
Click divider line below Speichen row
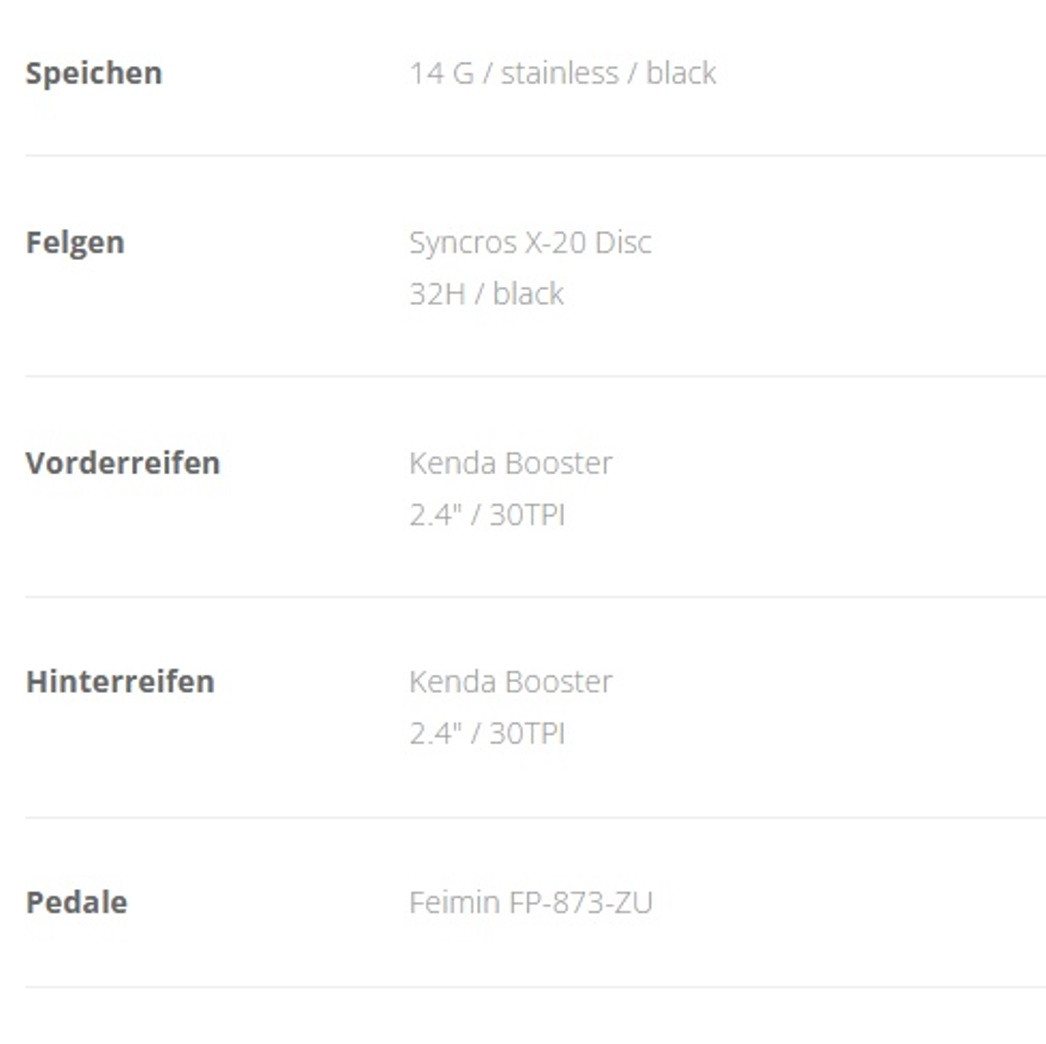coord(535,155)
